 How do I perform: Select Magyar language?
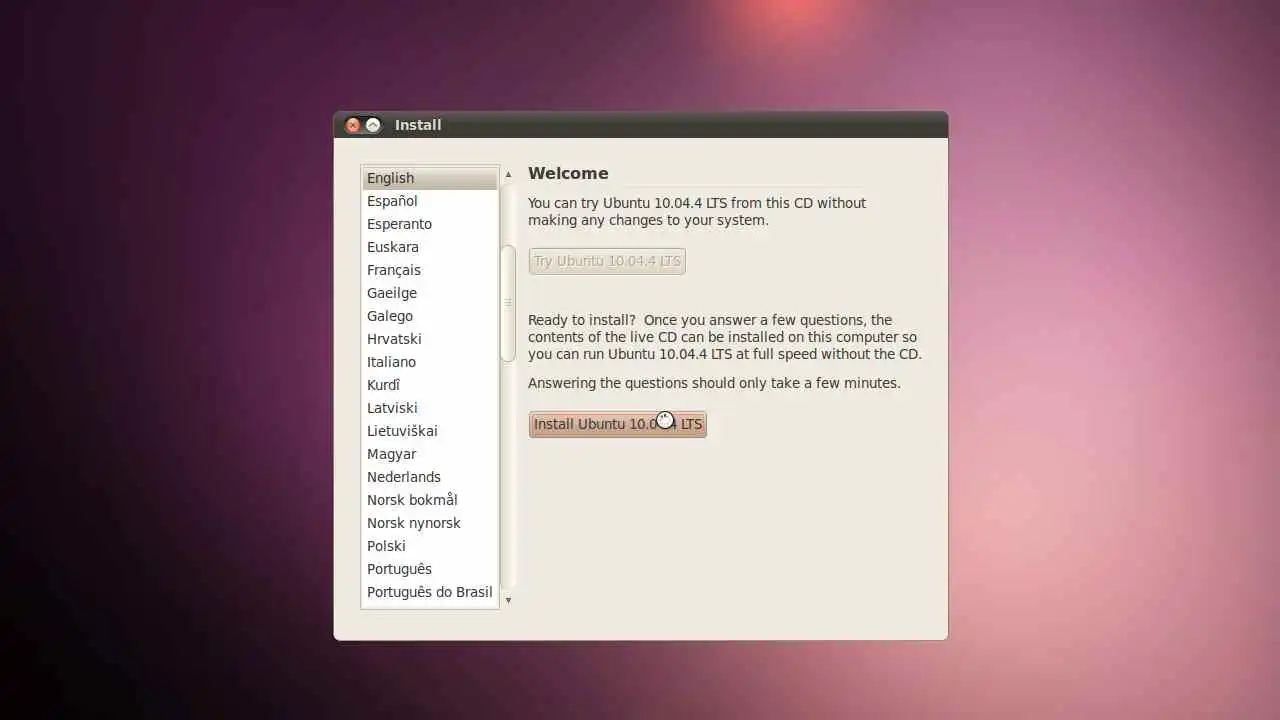click(x=430, y=454)
